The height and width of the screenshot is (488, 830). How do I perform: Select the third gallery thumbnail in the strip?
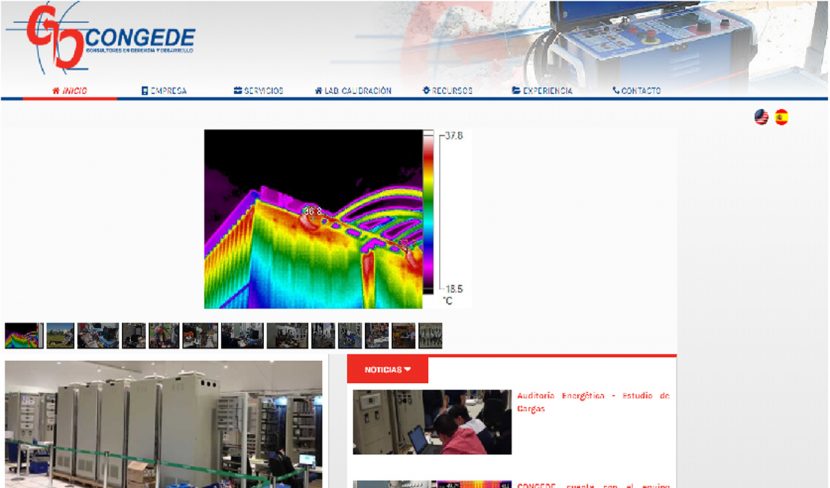98,335
